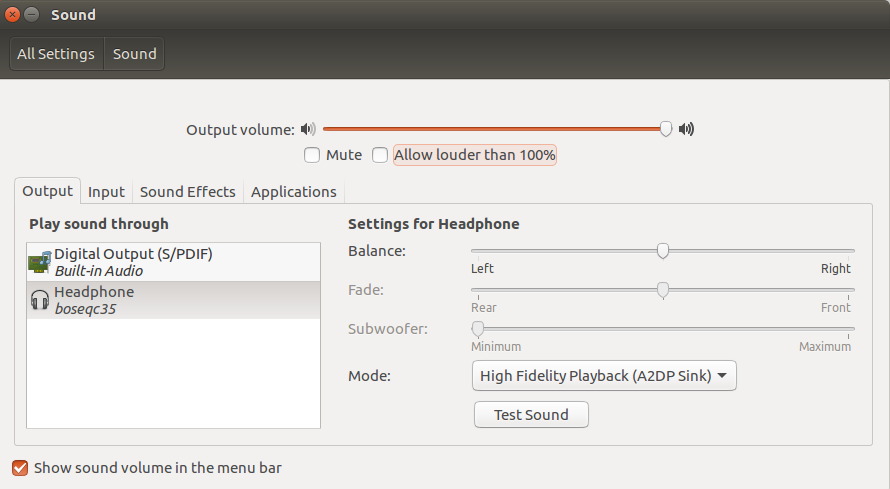Uncheck Show sound volume in the menu bar

[x=20, y=468]
